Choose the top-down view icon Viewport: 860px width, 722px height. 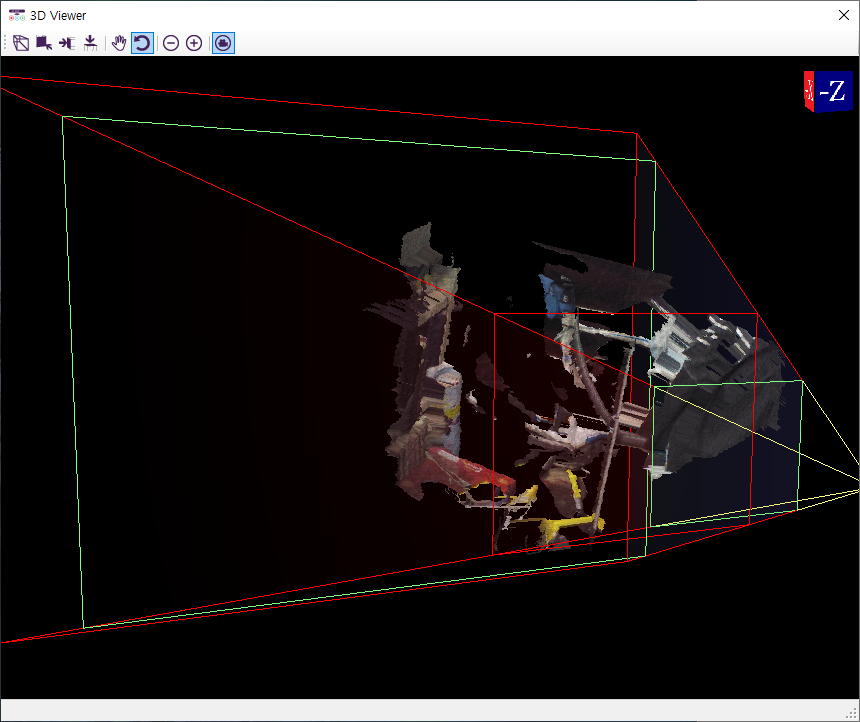click(90, 43)
